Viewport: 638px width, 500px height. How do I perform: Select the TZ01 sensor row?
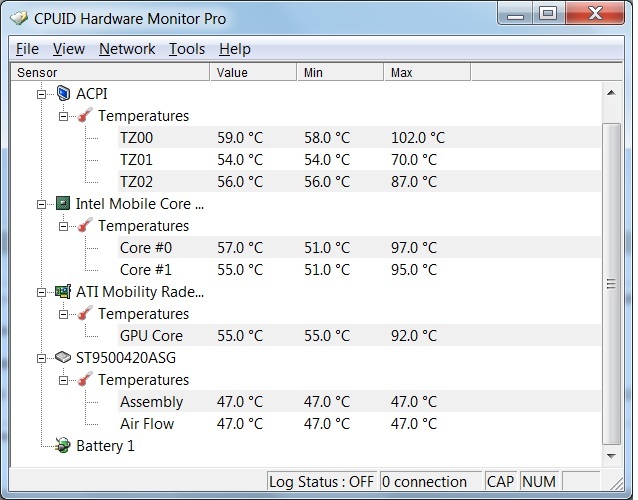pos(359,159)
